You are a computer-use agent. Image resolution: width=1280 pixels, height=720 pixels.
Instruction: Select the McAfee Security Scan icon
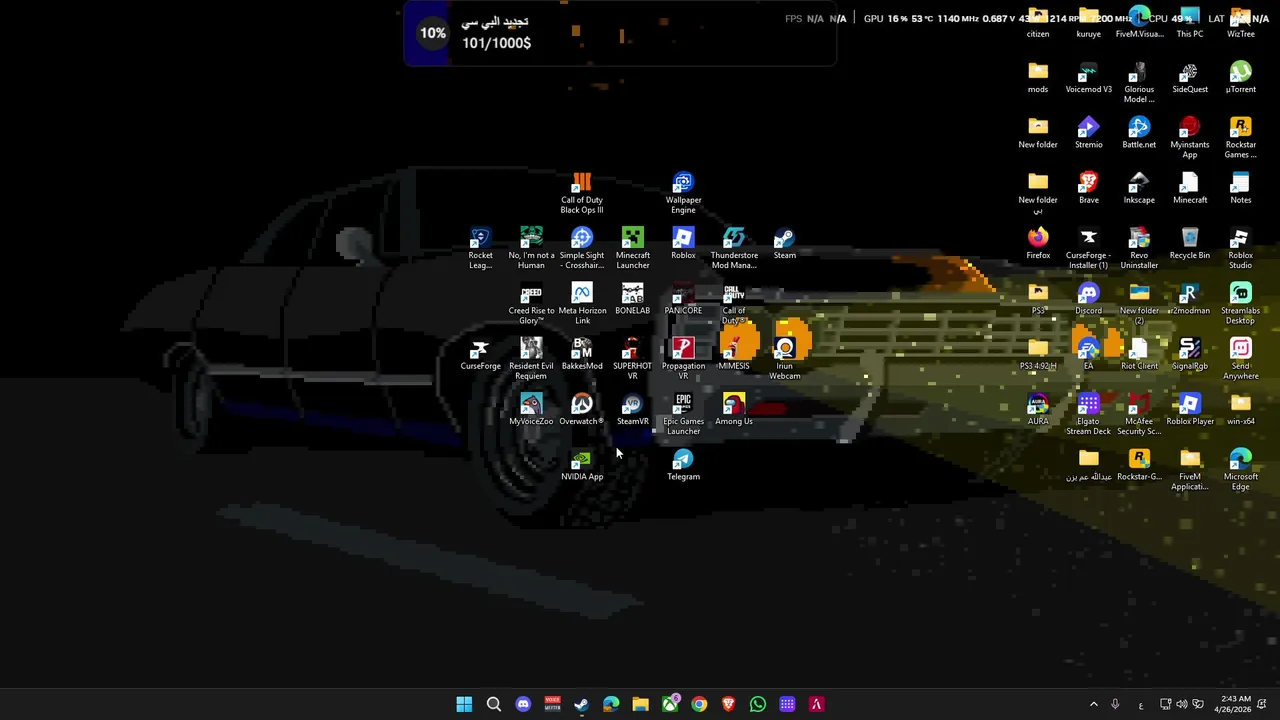click(x=1139, y=413)
